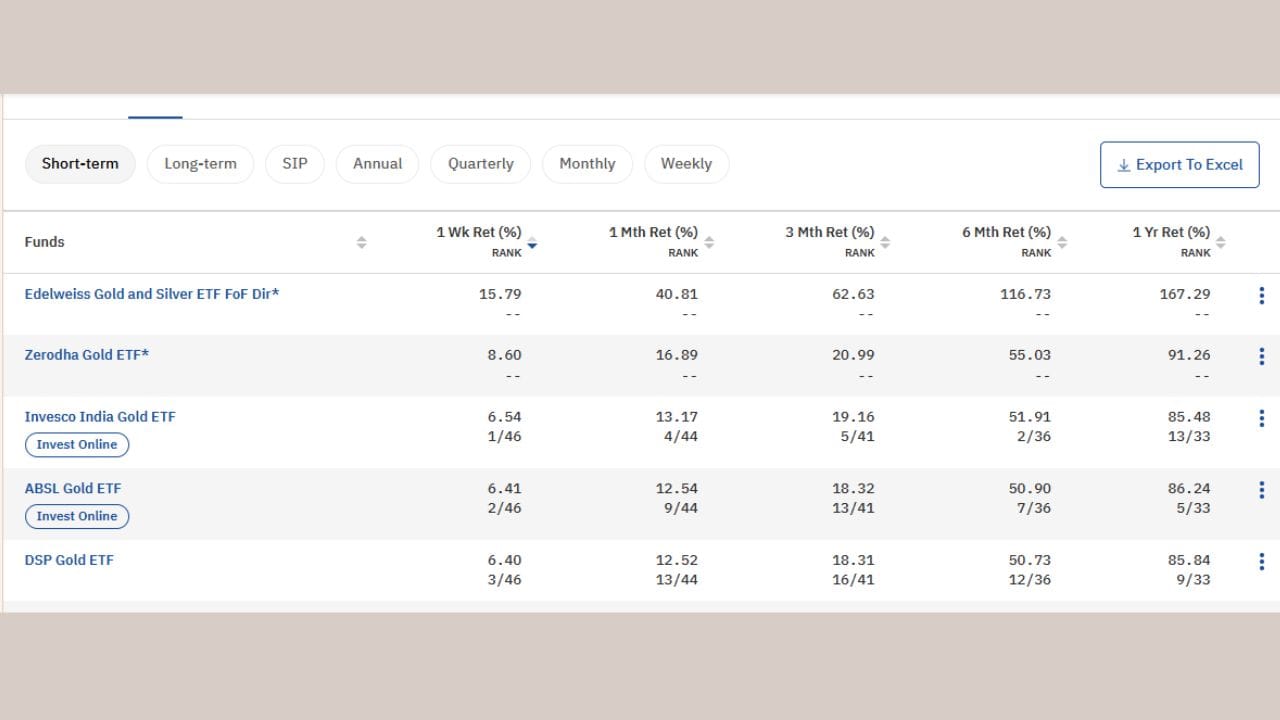Open three-dot menu for DSP Gold ETF
The height and width of the screenshot is (720, 1280).
[x=1261, y=562]
